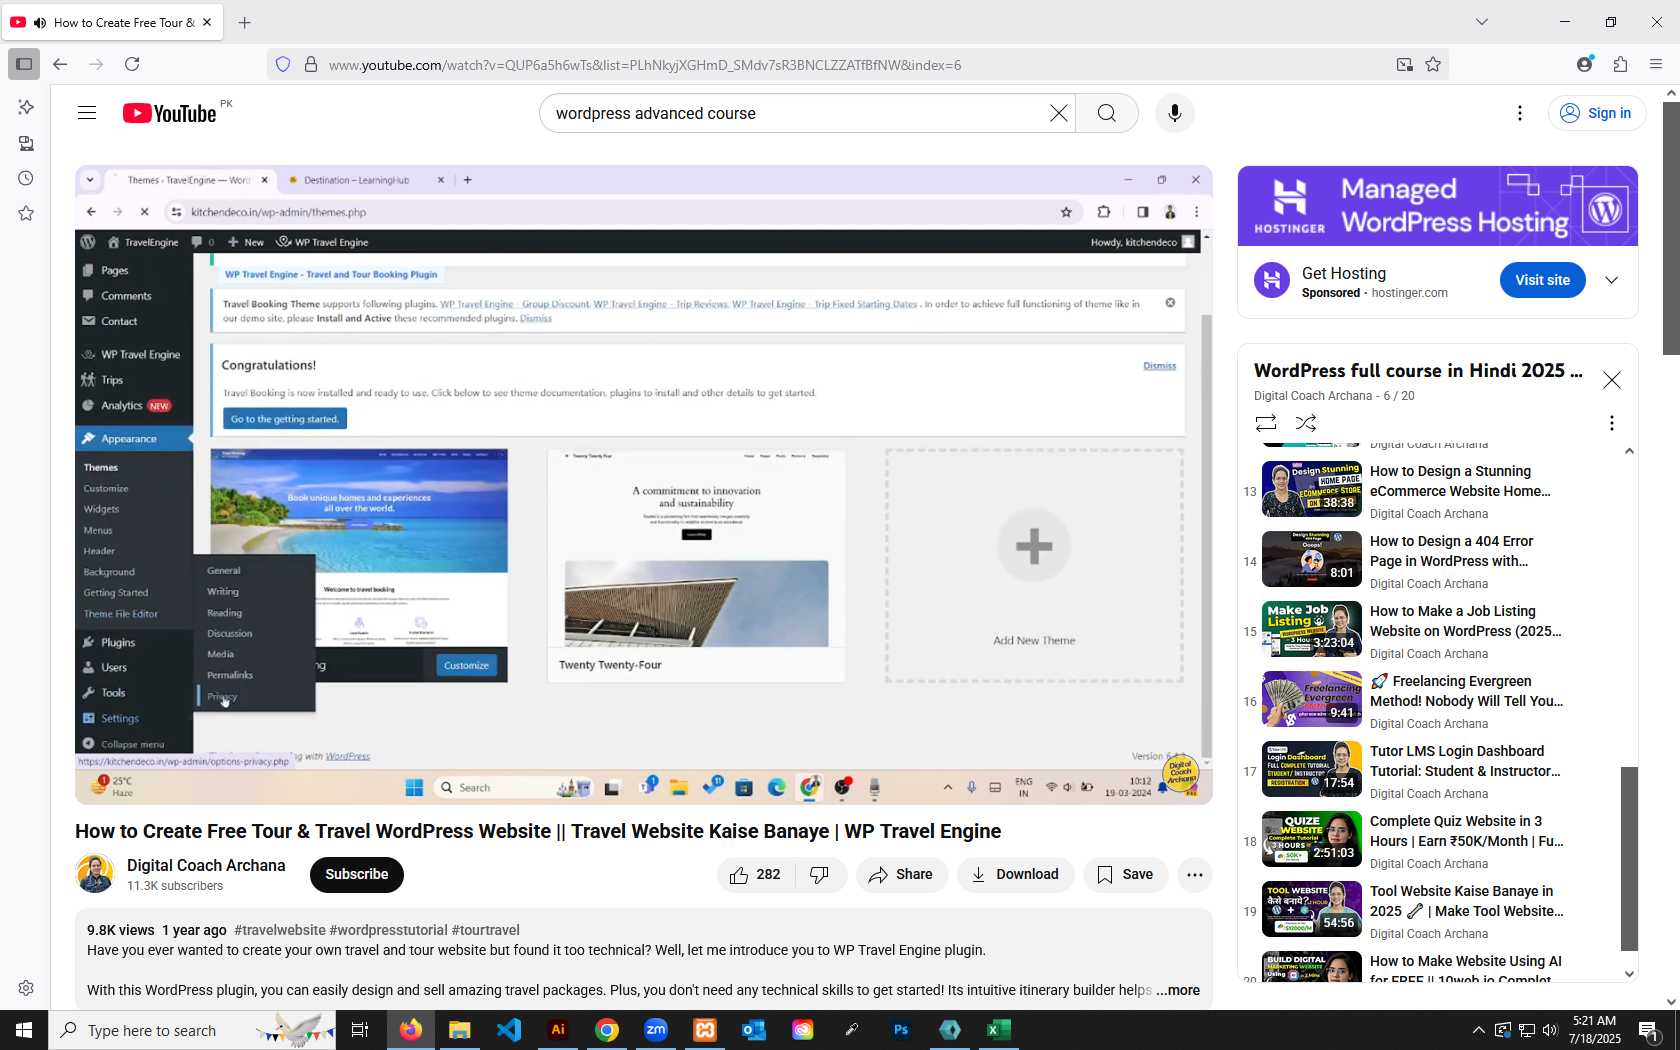Viewport: 1680px width, 1050px height.
Task: Open the Firefox application menu
Action: 1655,64
